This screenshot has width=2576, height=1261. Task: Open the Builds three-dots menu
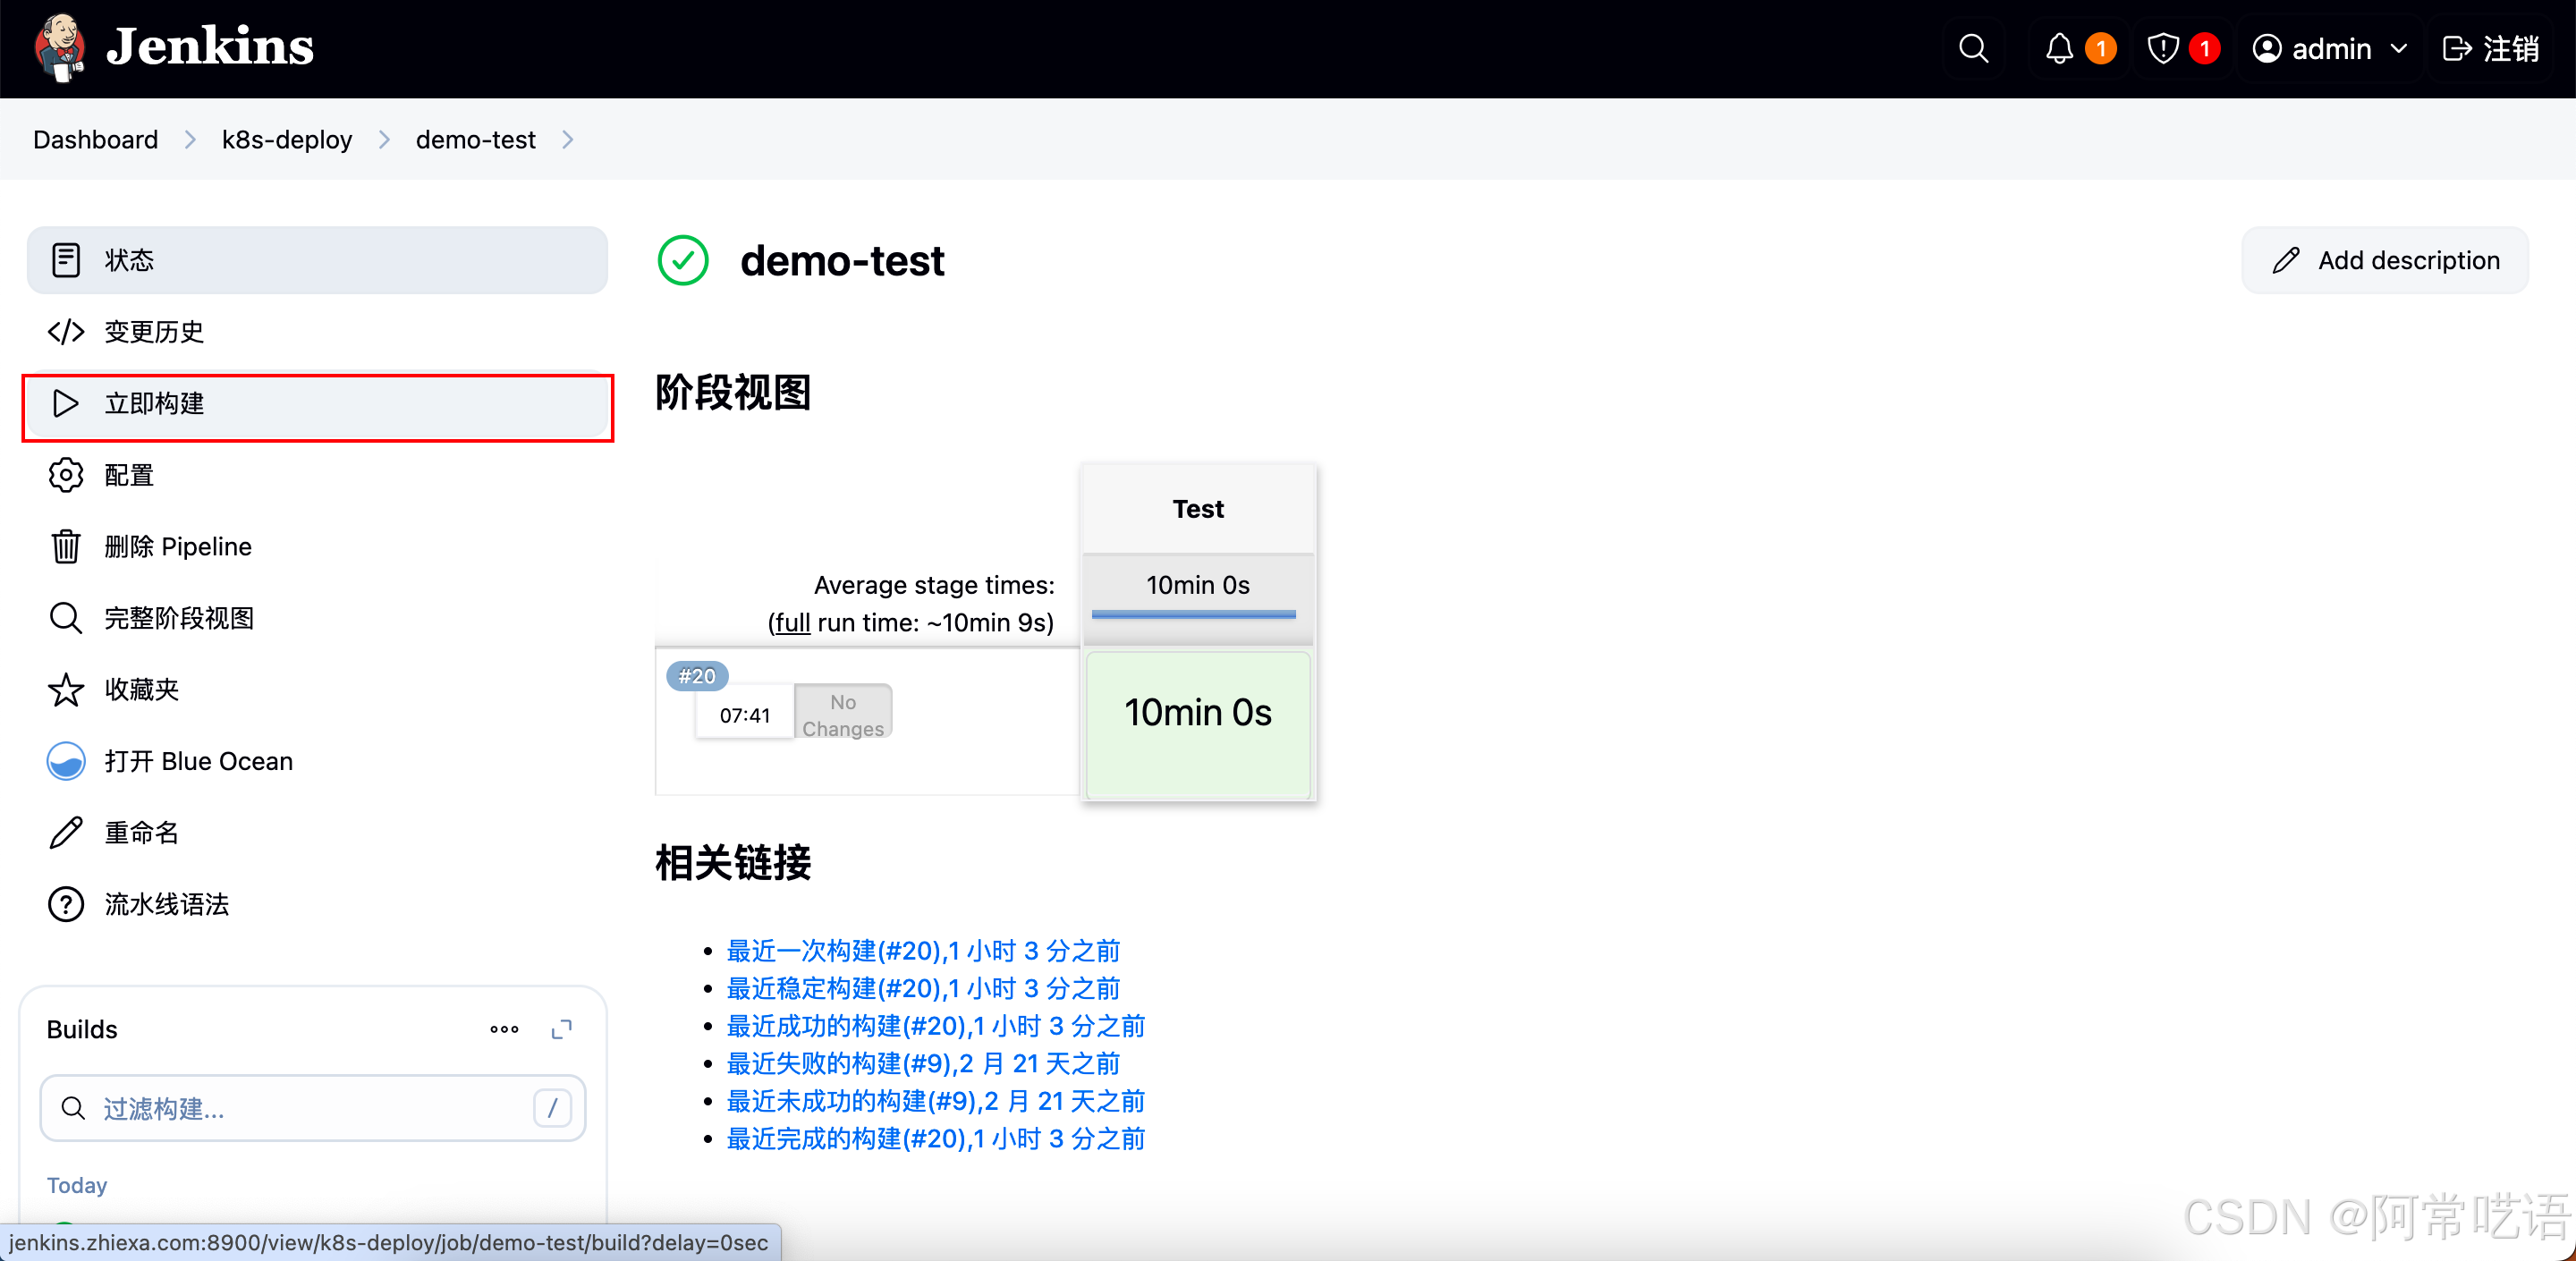(x=504, y=1029)
